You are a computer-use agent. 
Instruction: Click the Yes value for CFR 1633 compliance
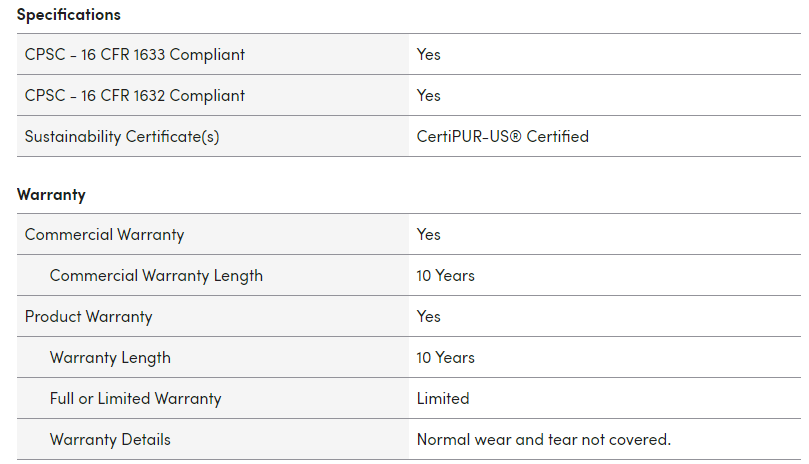coord(429,55)
